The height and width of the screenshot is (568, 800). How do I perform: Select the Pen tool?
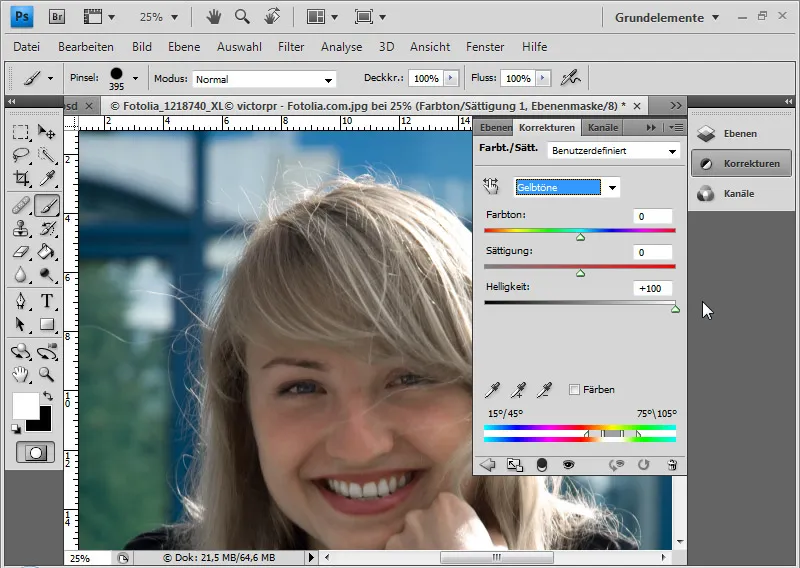(20, 301)
